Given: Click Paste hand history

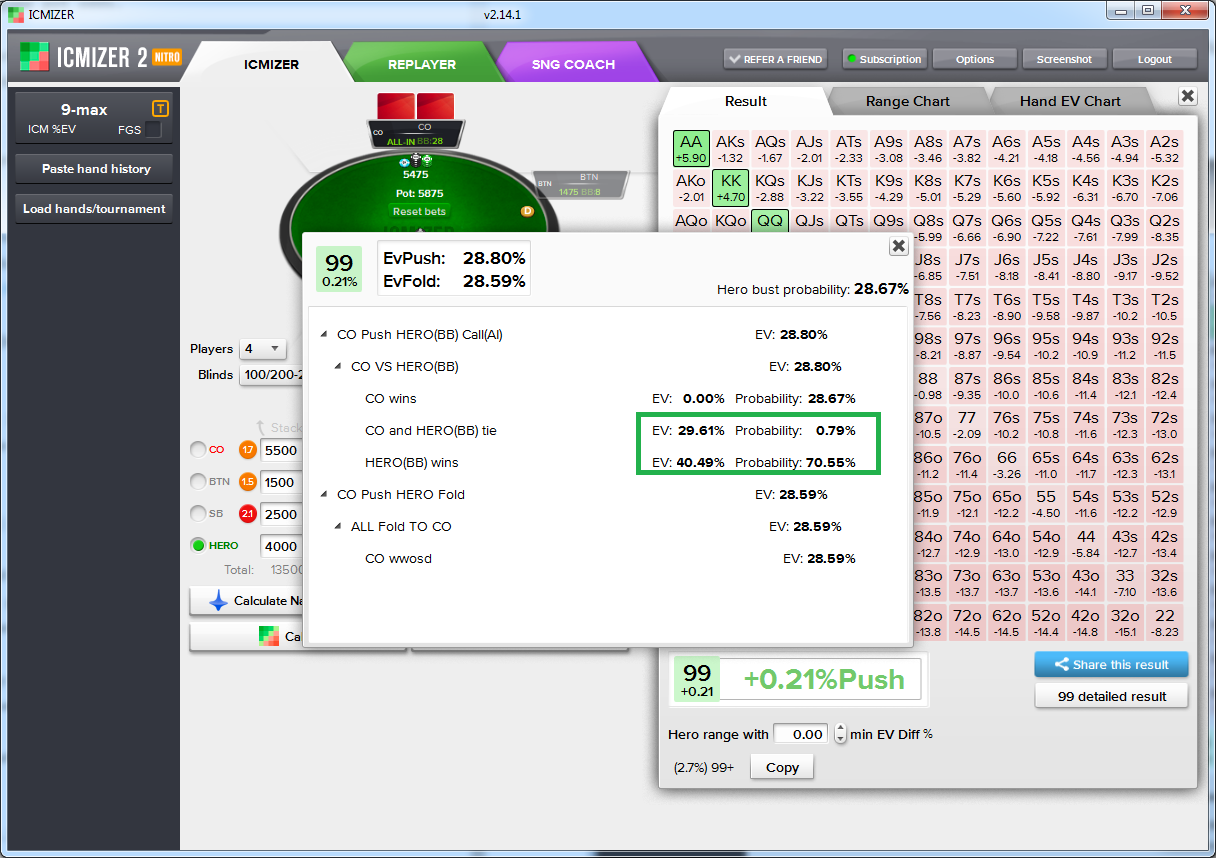Looking at the screenshot, I should click(96, 169).
